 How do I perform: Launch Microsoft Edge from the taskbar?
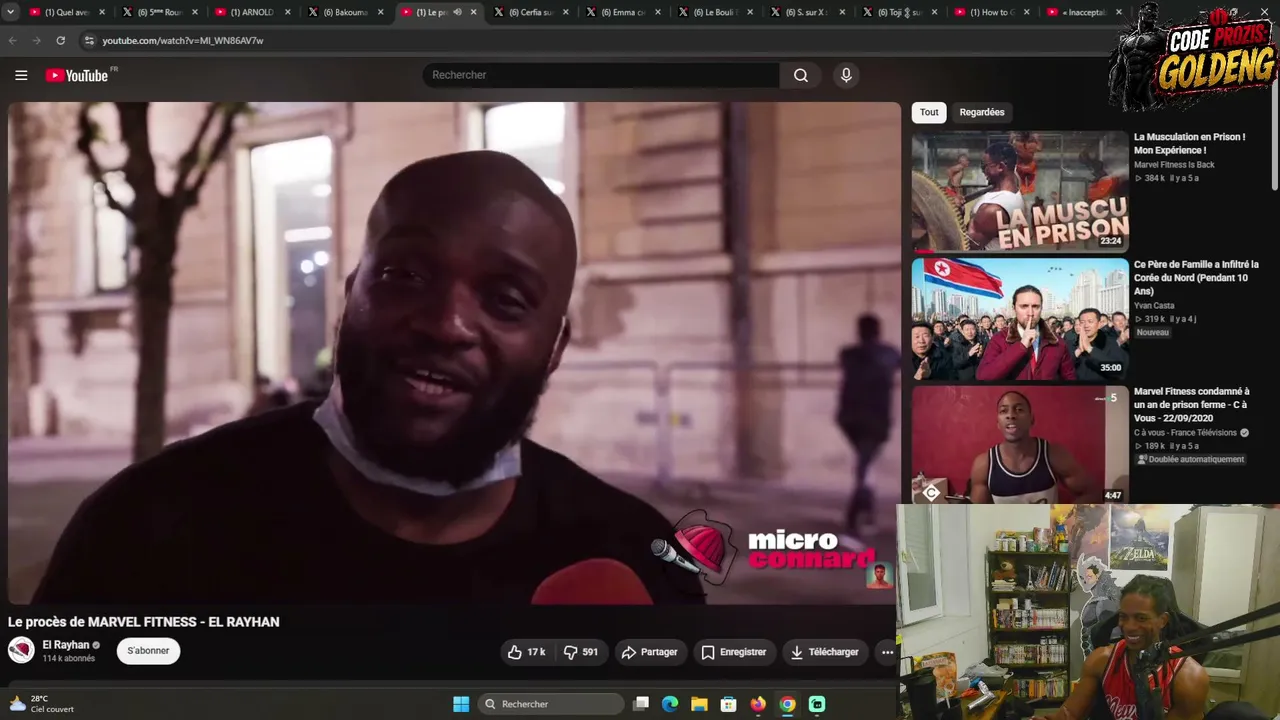click(x=670, y=704)
